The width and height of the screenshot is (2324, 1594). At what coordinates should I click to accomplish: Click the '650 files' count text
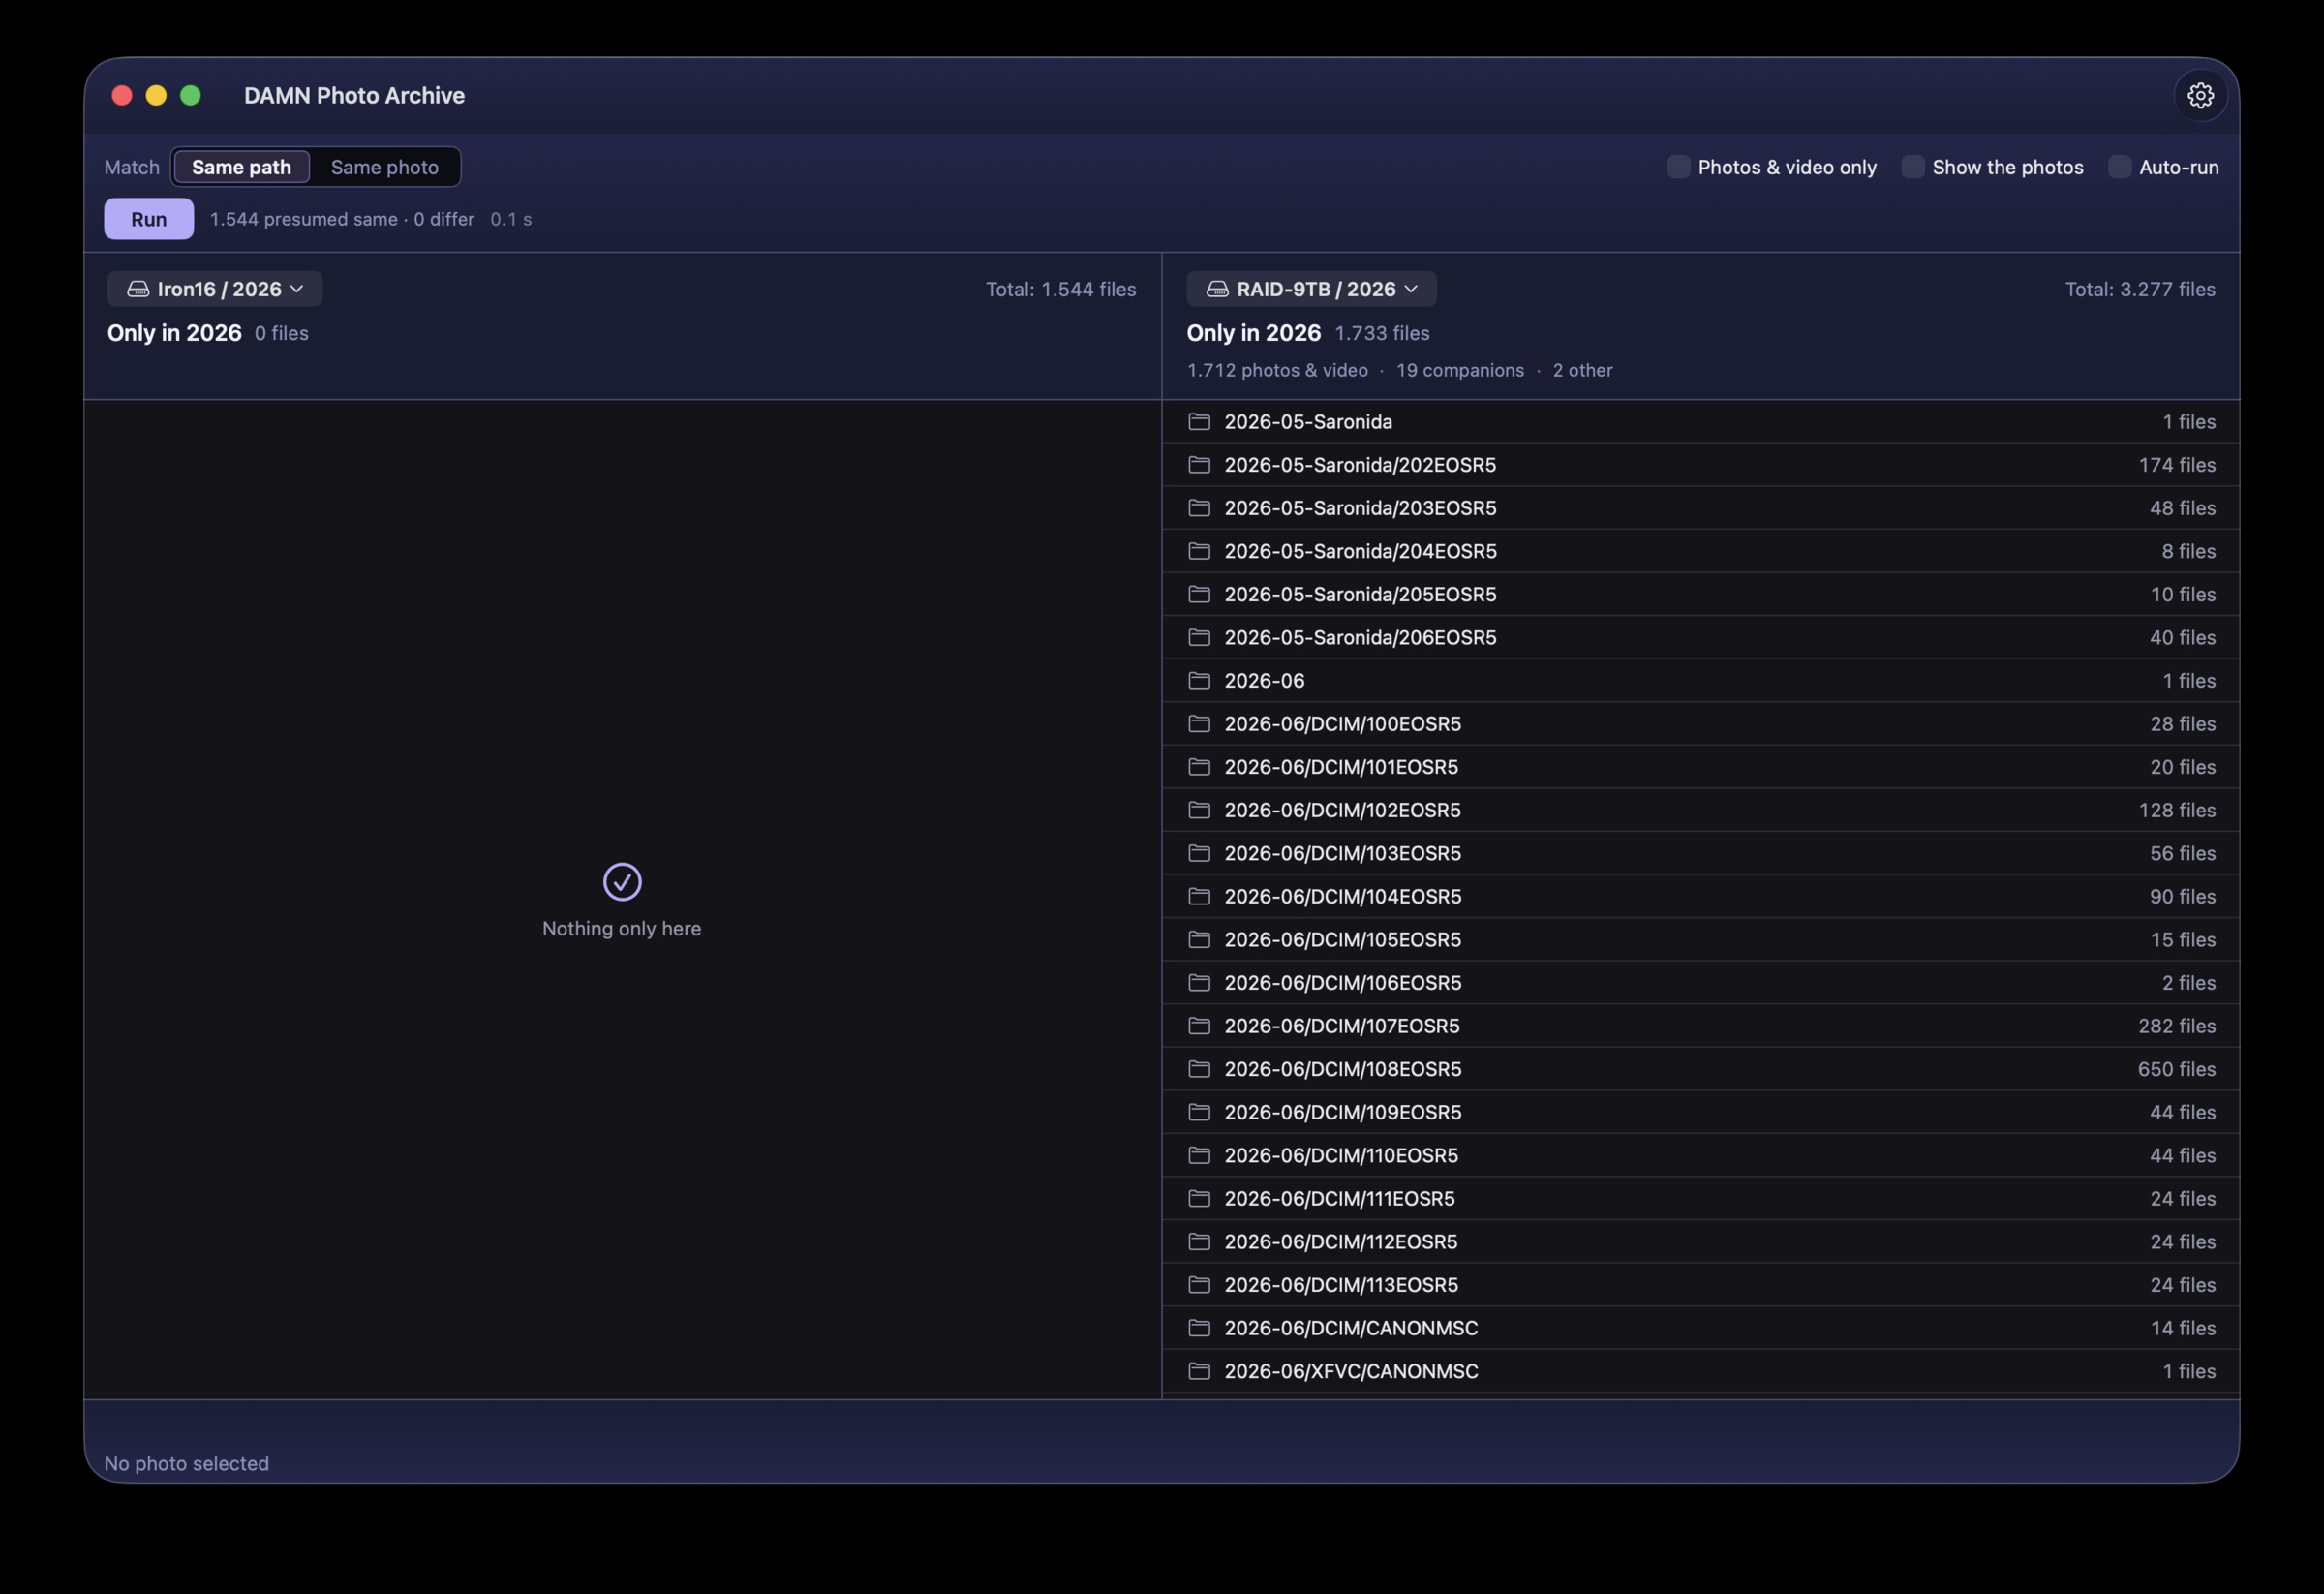pyautogui.click(x=2176, y=1069)
